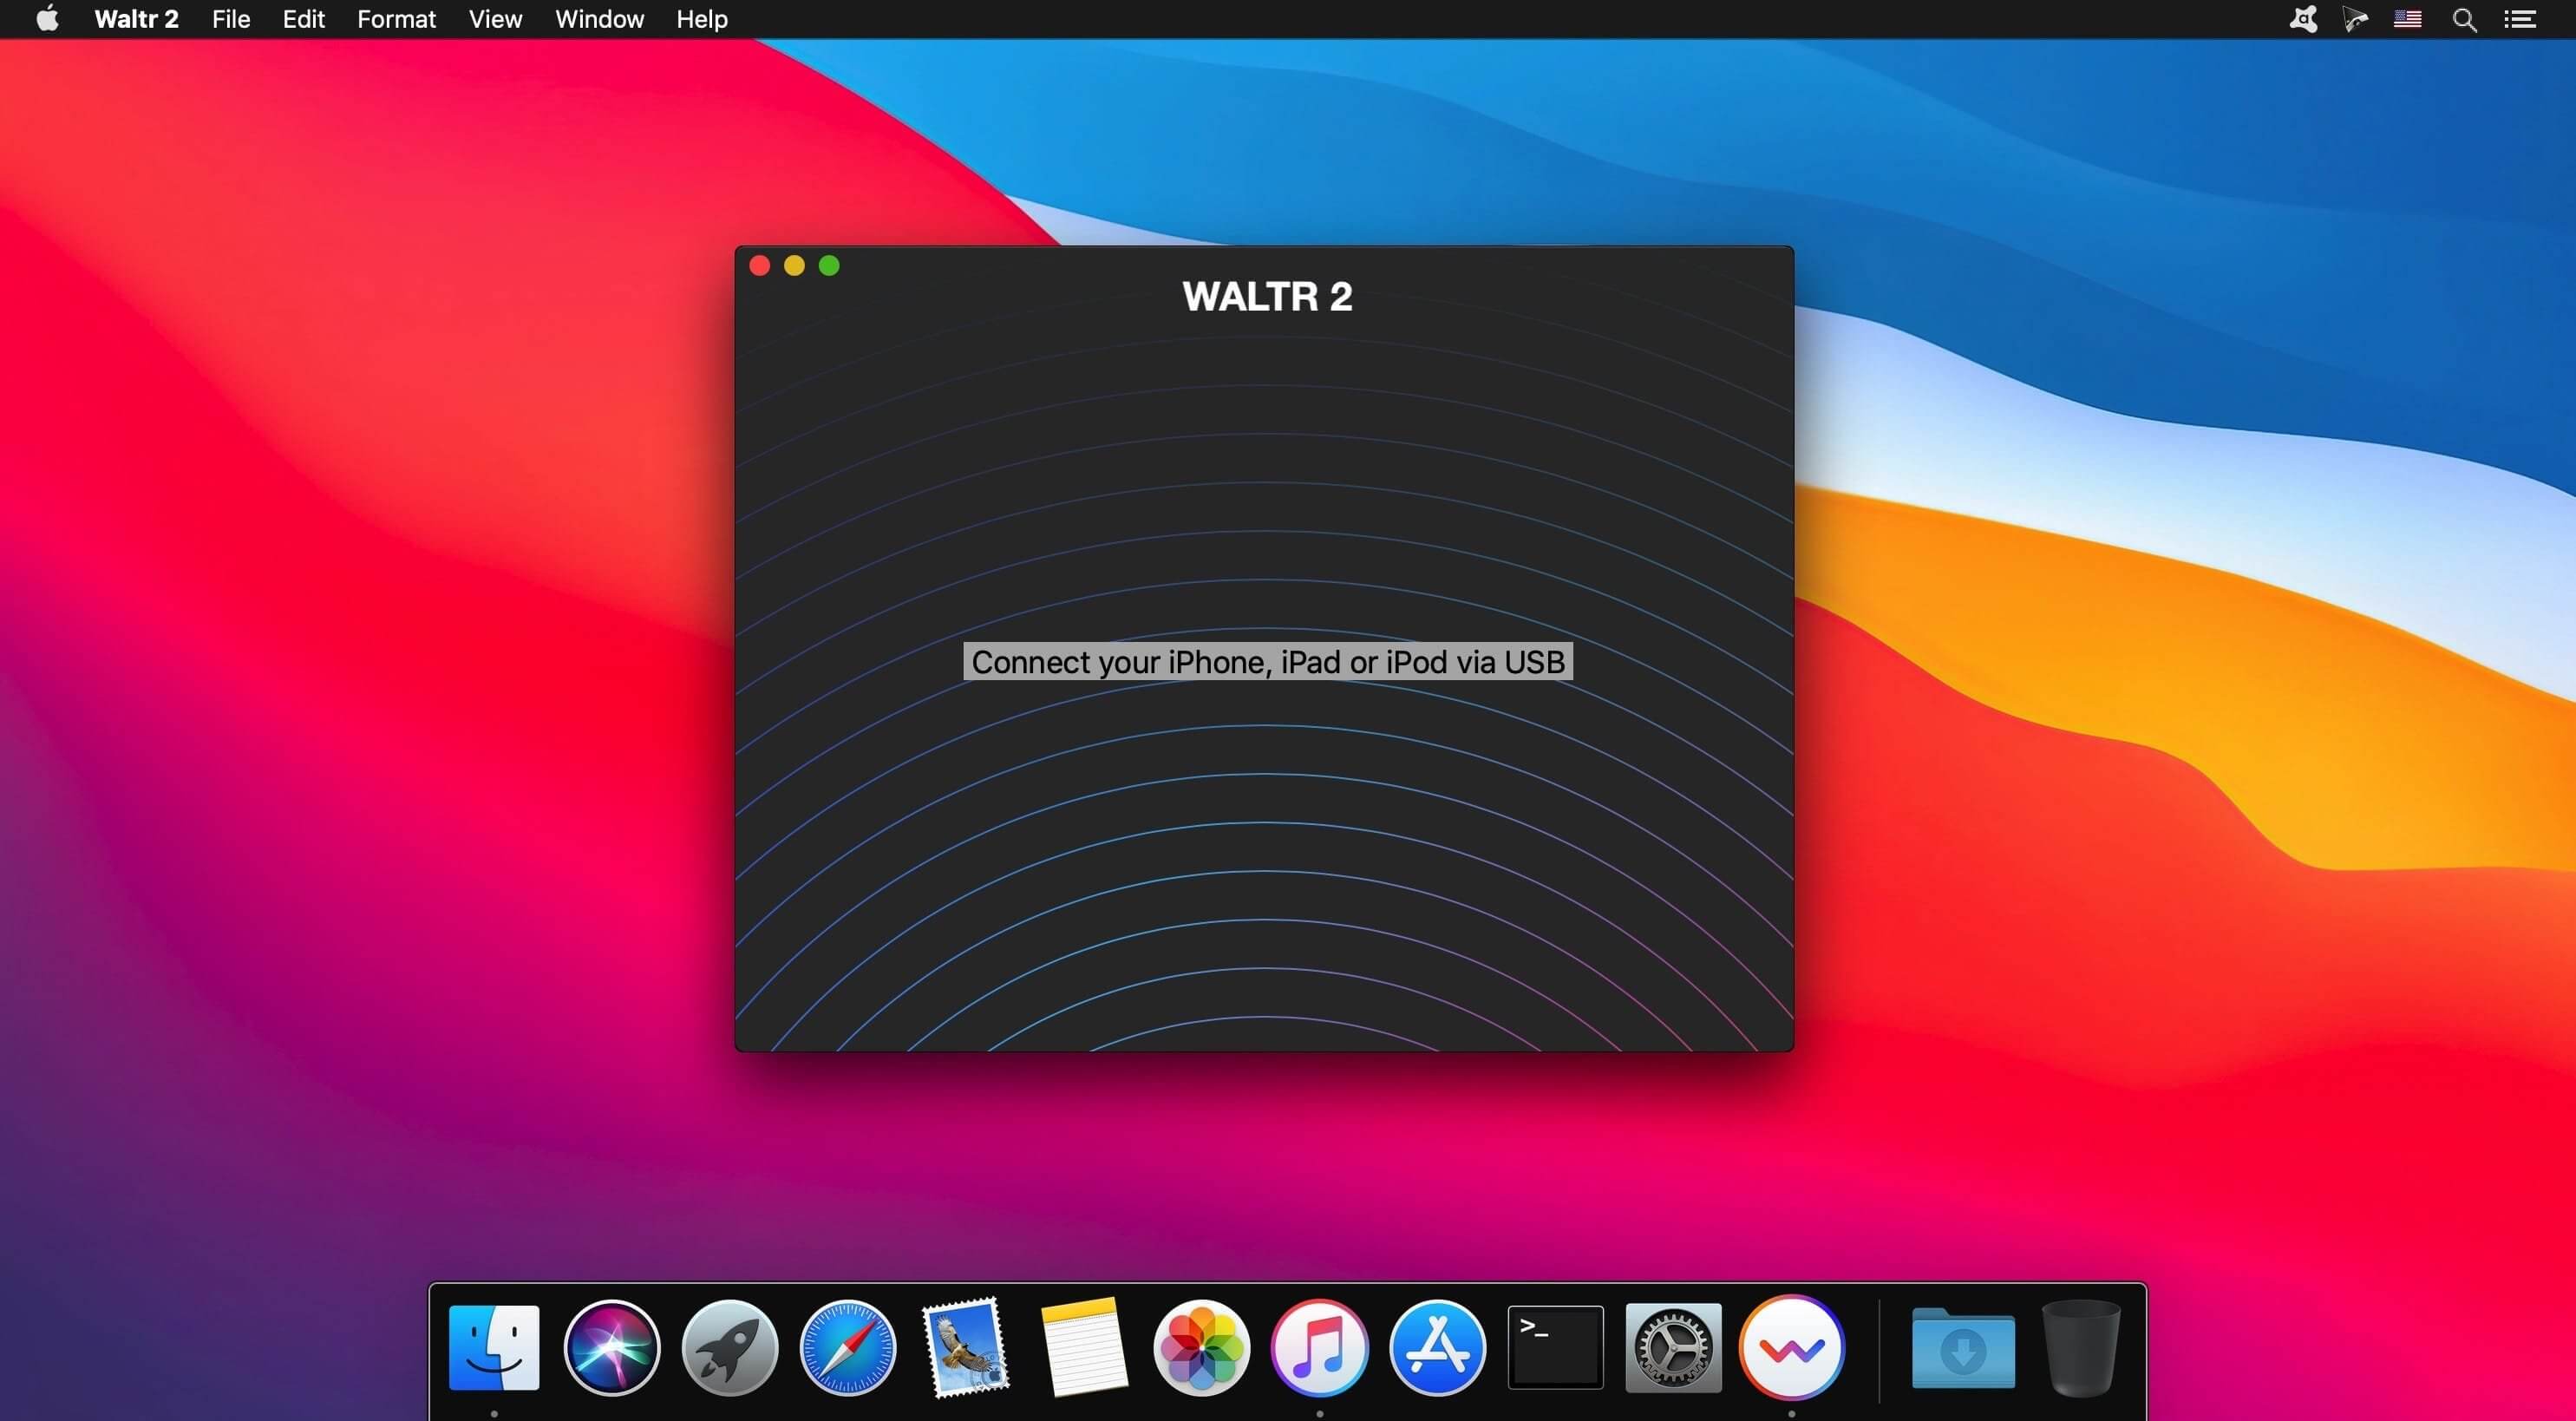This screenshot has height=1421, width=2576.
Task: Open Notification Center list icon in menu bar
Action: click(x=2520, y=19)
